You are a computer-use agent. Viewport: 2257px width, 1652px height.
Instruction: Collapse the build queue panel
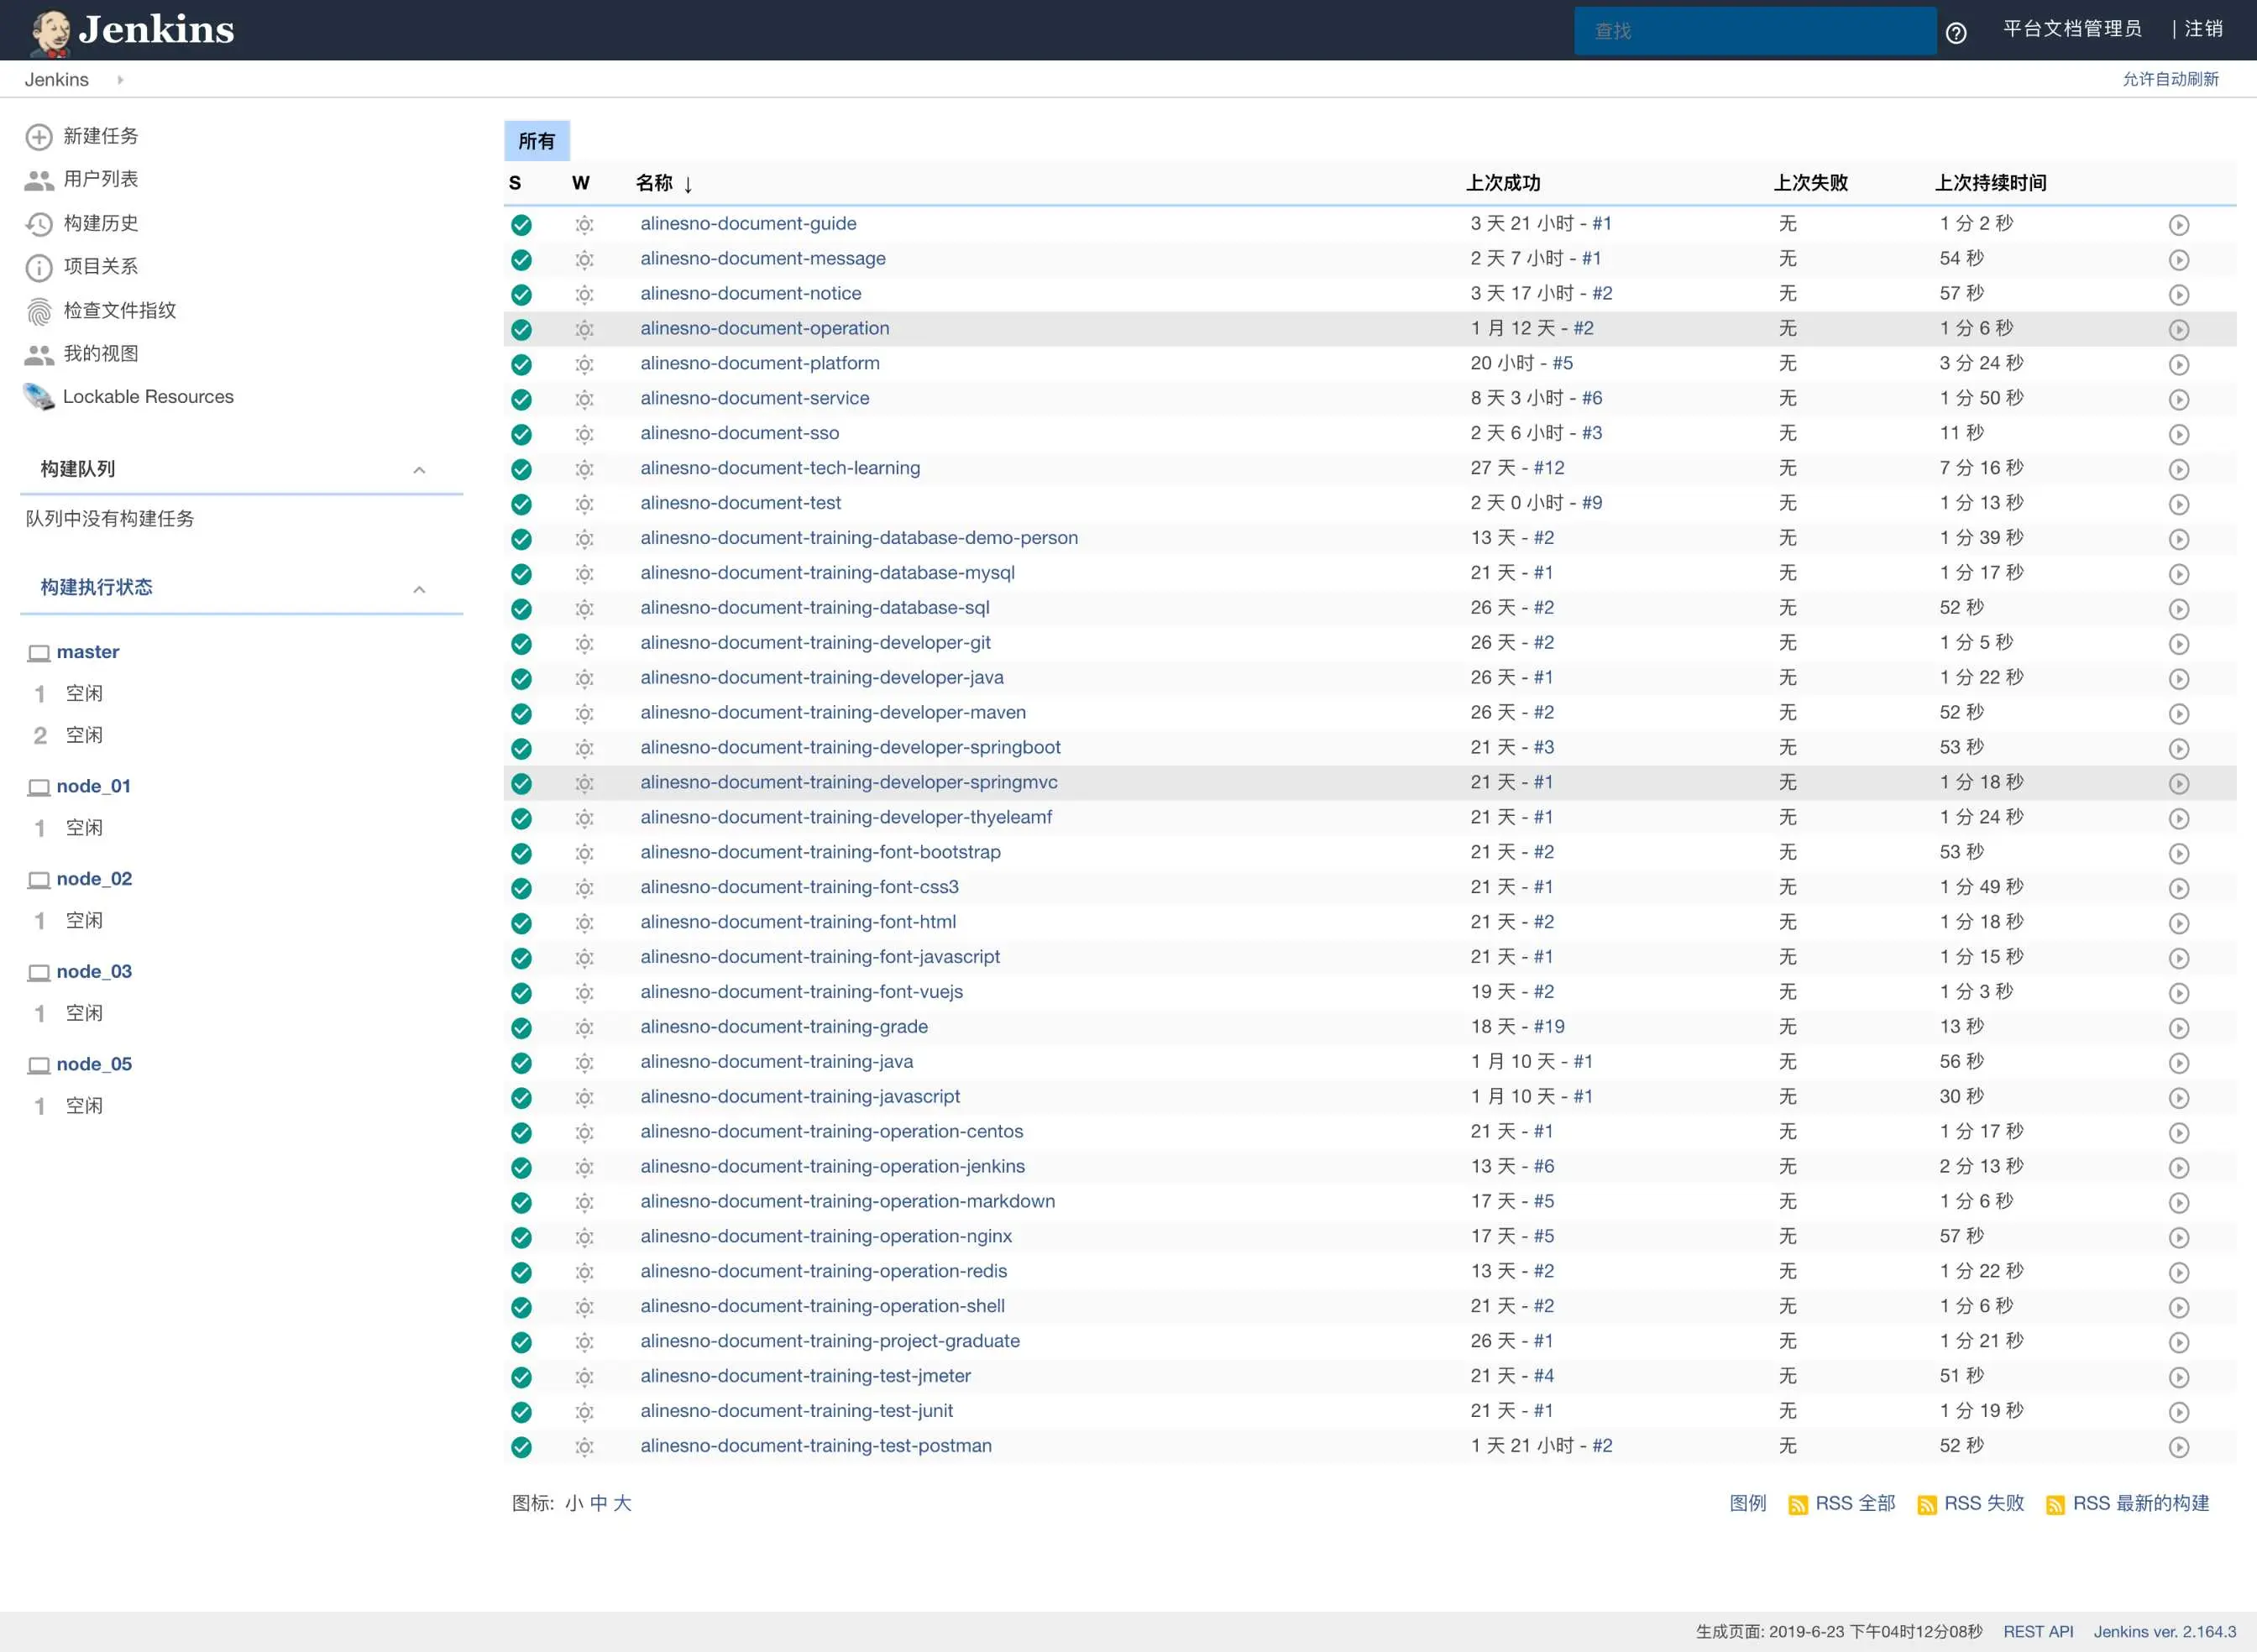click(x=419, y=470)
